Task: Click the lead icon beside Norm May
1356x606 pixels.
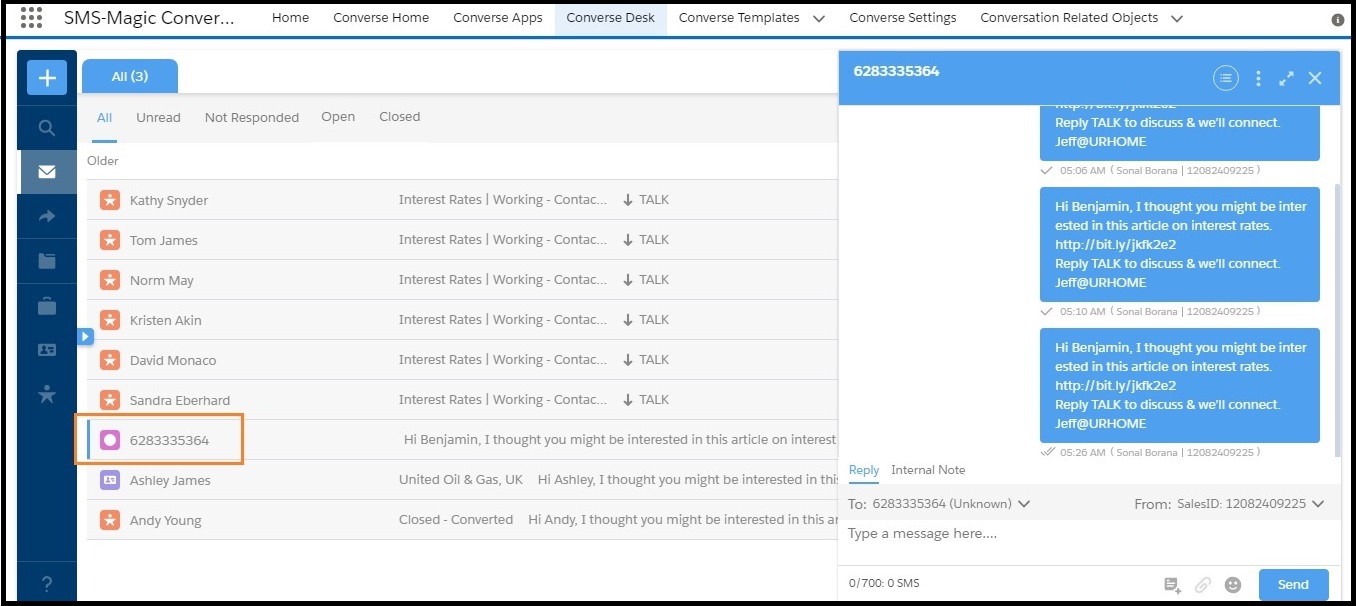Action: coord(110,280)
